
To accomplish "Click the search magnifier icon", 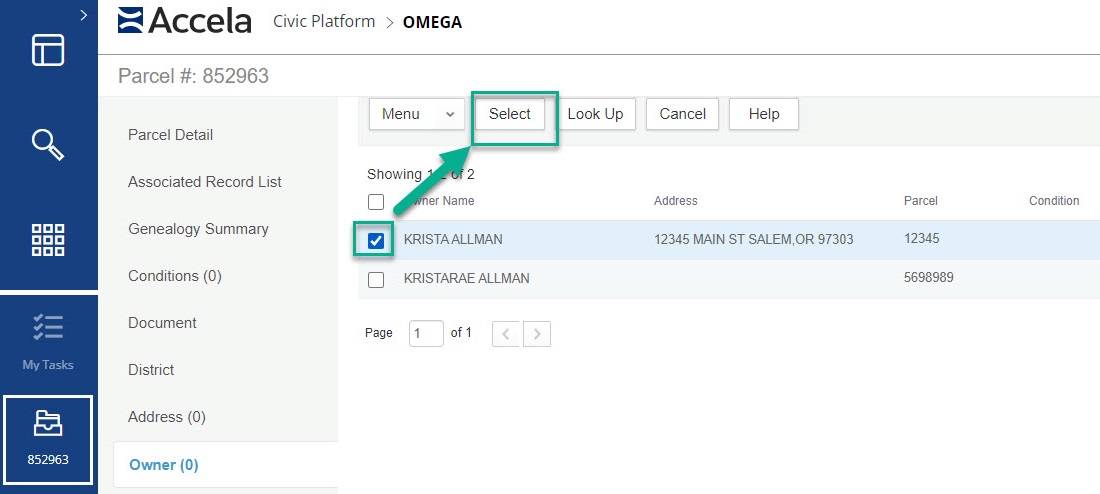I will [x=48, y=144].
